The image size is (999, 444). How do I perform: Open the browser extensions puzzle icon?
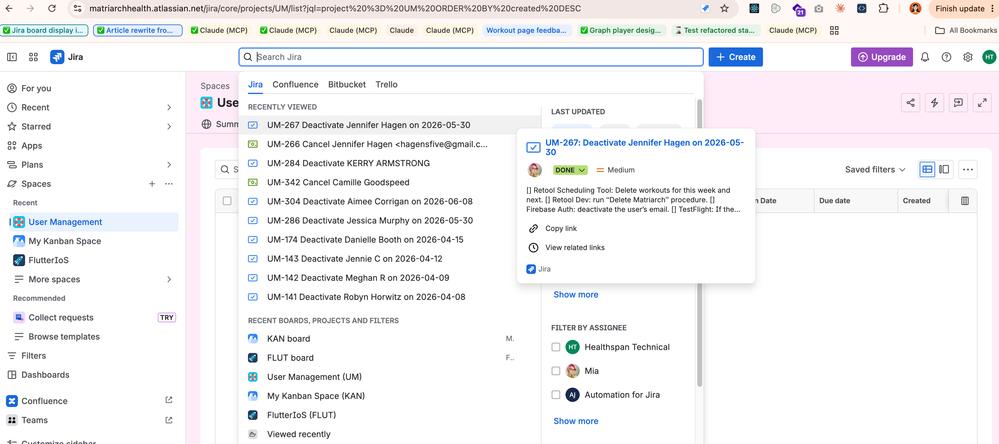click(883, 9)
